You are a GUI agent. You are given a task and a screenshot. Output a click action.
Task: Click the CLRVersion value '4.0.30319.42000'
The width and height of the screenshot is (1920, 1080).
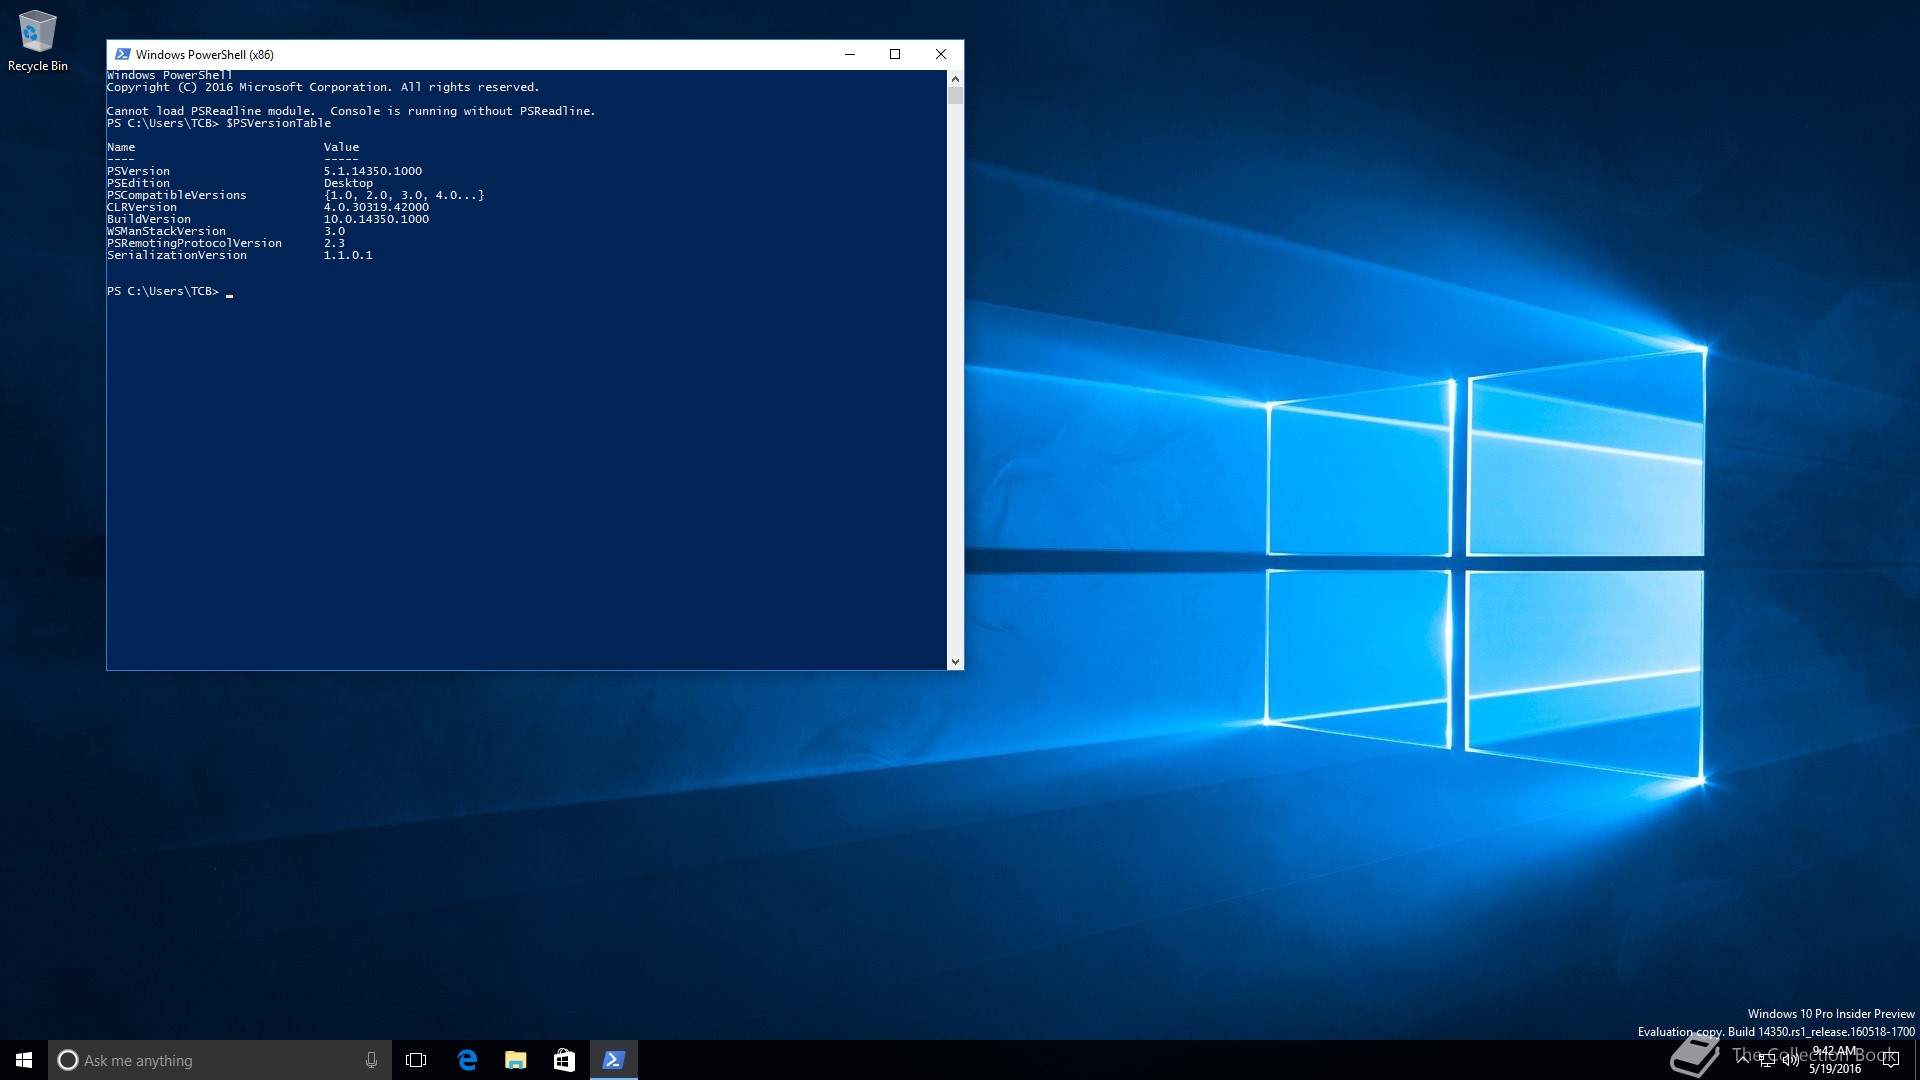(376, 207)
